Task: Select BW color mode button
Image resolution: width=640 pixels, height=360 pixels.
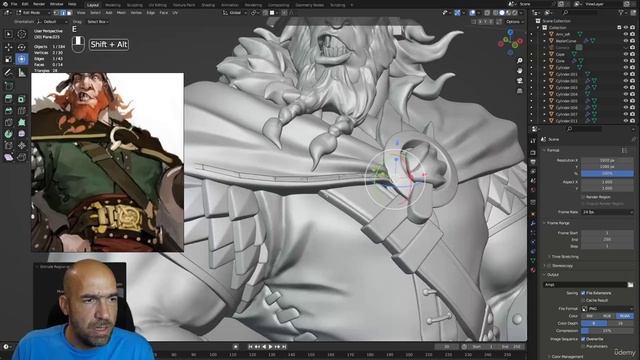Action: 590,316
